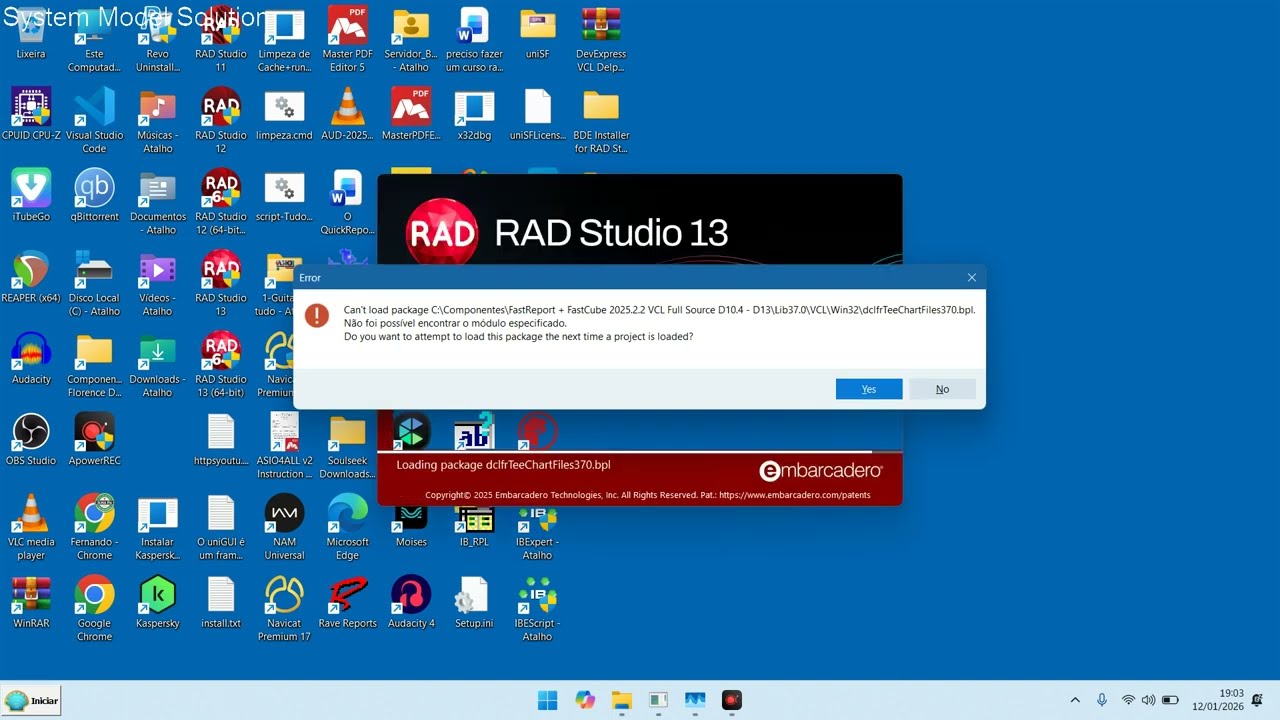Open File Explorer from the taskbar
This screenshot has width=1280, height=720.
[x=622, y=700]
